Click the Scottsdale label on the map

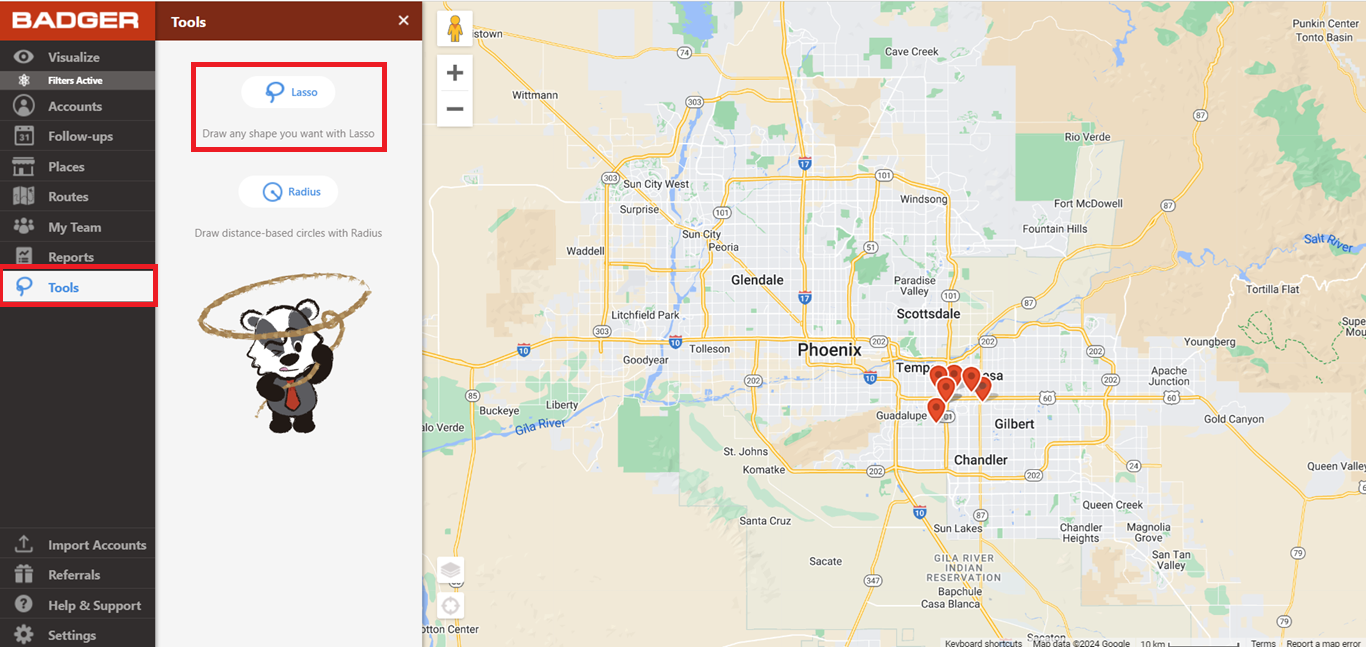928,314
